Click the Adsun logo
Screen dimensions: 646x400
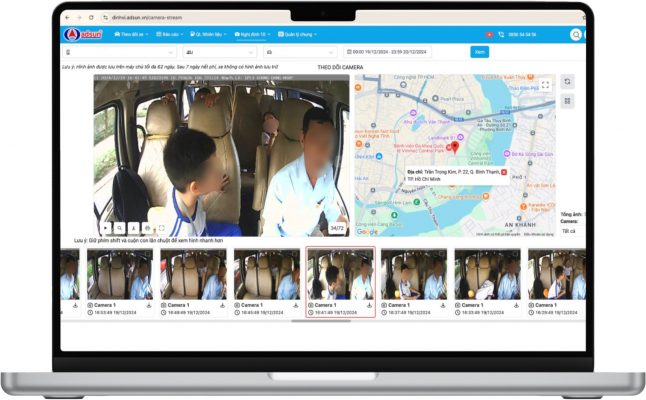[x=82, y=34]
